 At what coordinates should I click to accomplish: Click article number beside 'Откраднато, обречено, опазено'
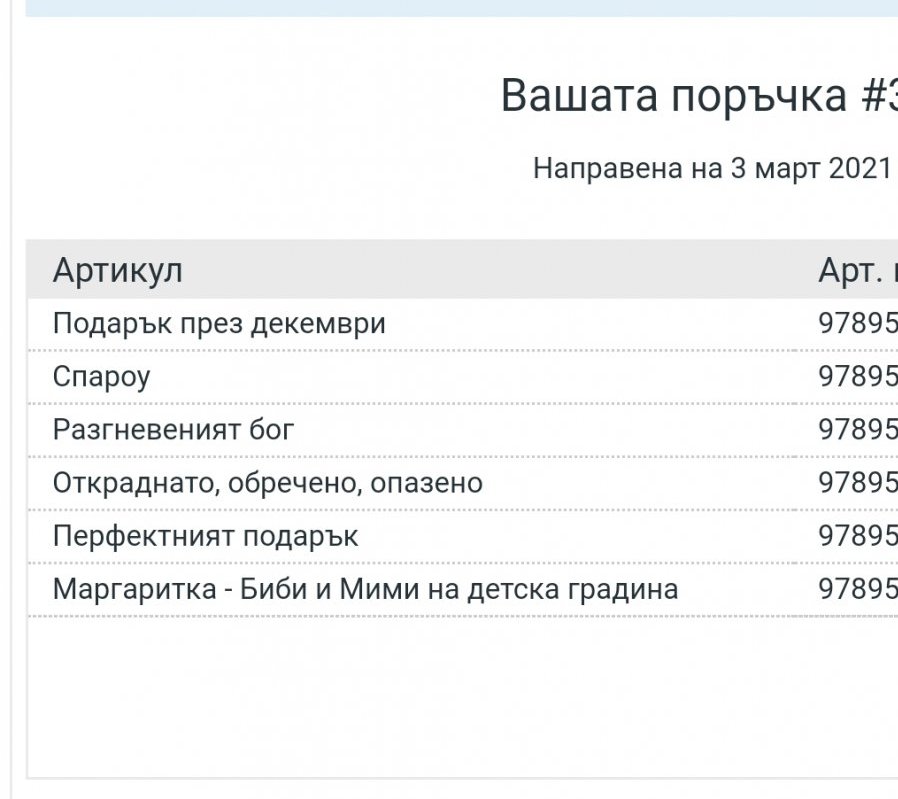[857, 483]
